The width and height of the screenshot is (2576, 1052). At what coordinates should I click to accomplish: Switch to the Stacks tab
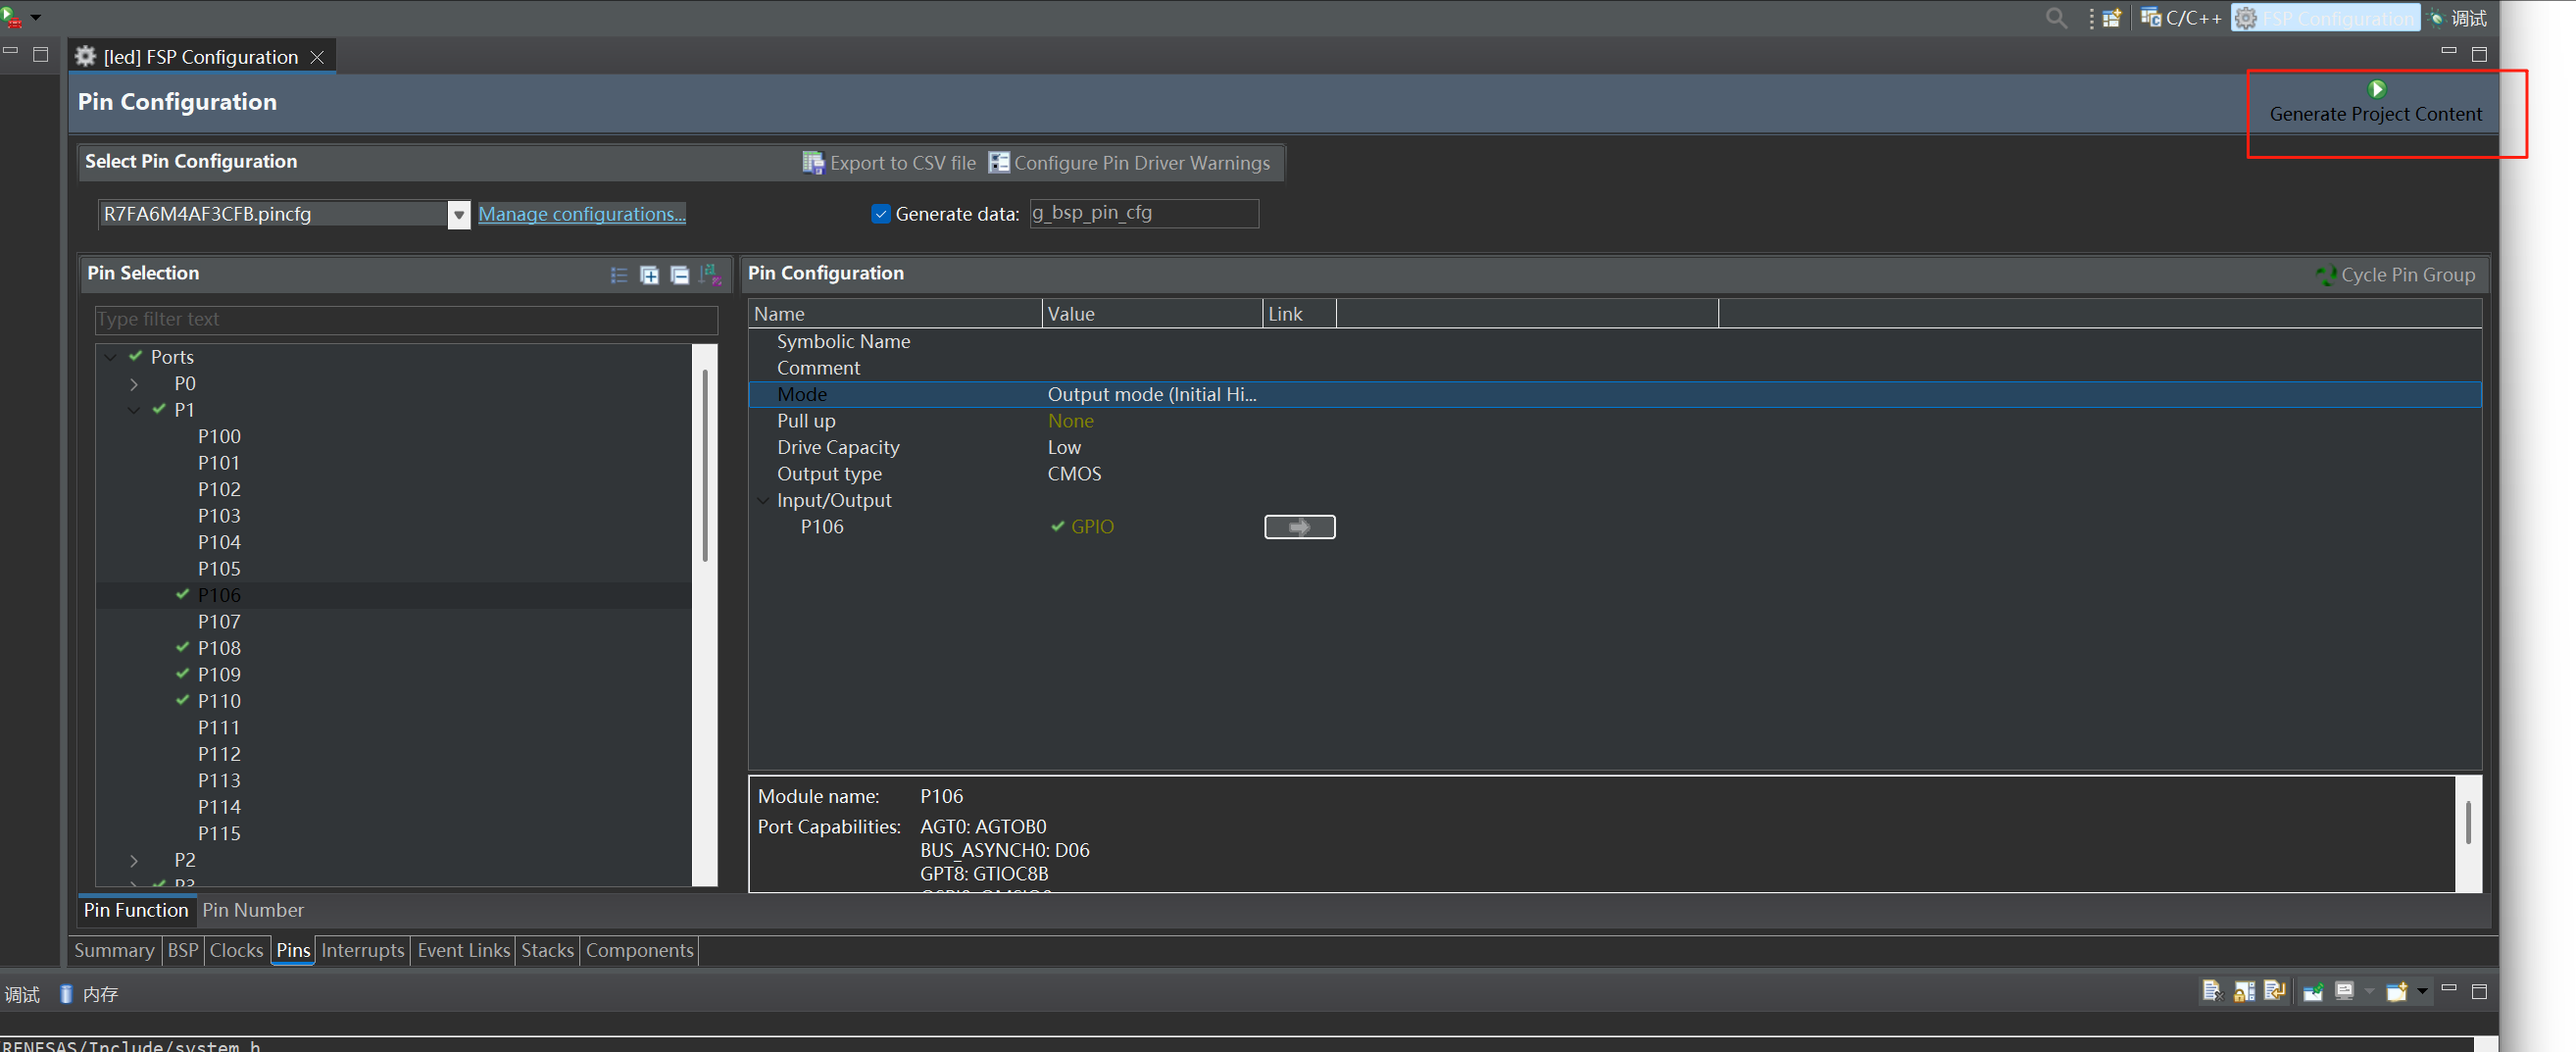click(547, 950)
